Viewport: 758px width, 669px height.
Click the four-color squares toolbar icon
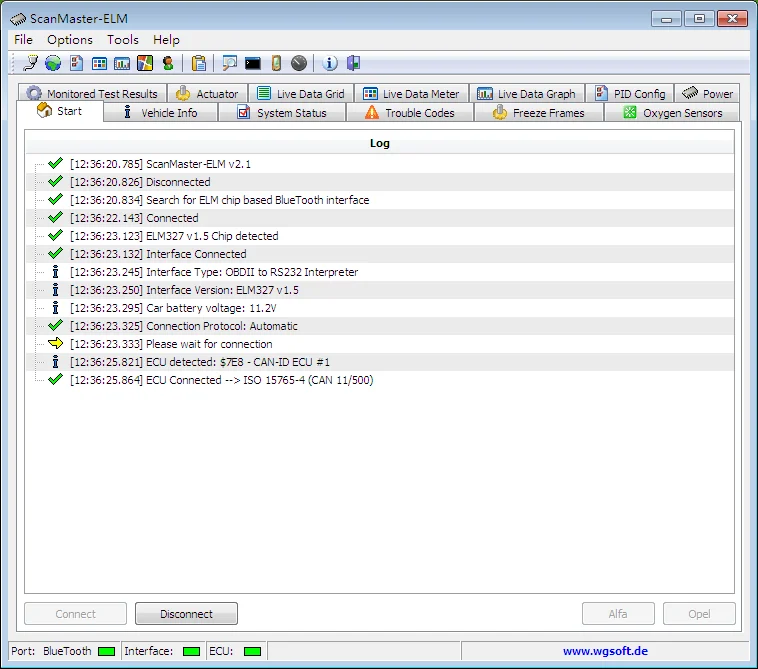click(x=145, y=63)
